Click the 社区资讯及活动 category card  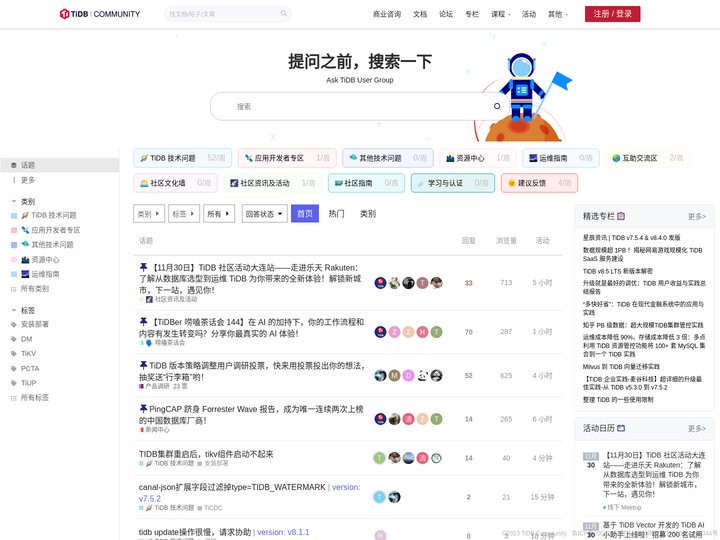273,183
